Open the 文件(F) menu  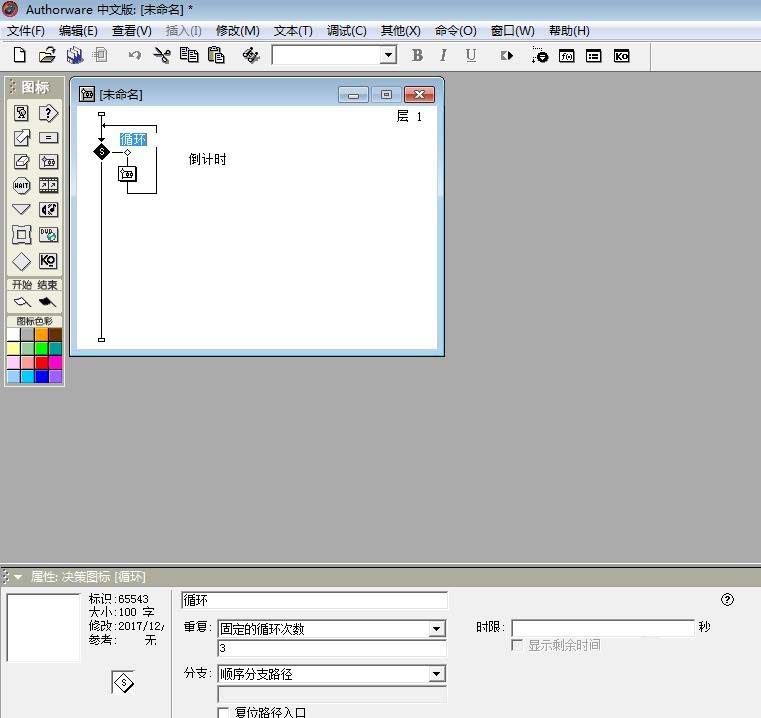click(26, 31)
